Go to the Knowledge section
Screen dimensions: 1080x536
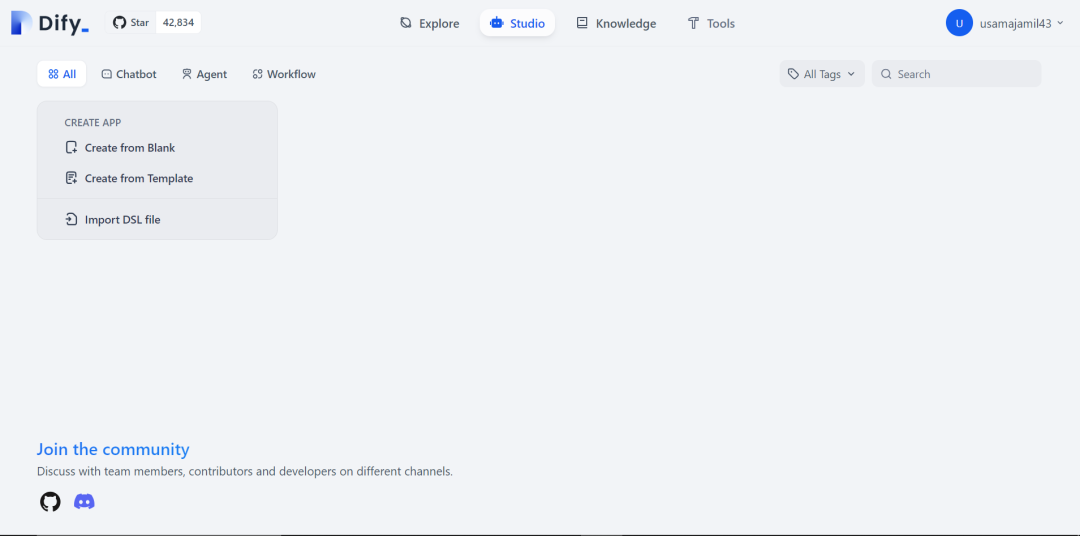616,23
